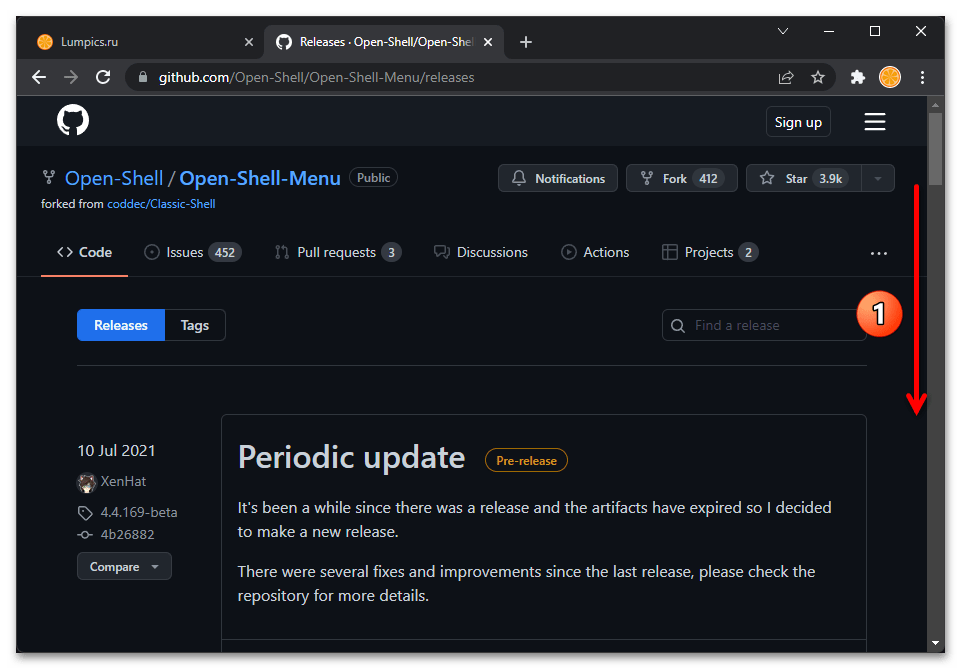Click the Find a release search field
The height and width of the screenshot is (669, 961).
[x=764, y=325]
